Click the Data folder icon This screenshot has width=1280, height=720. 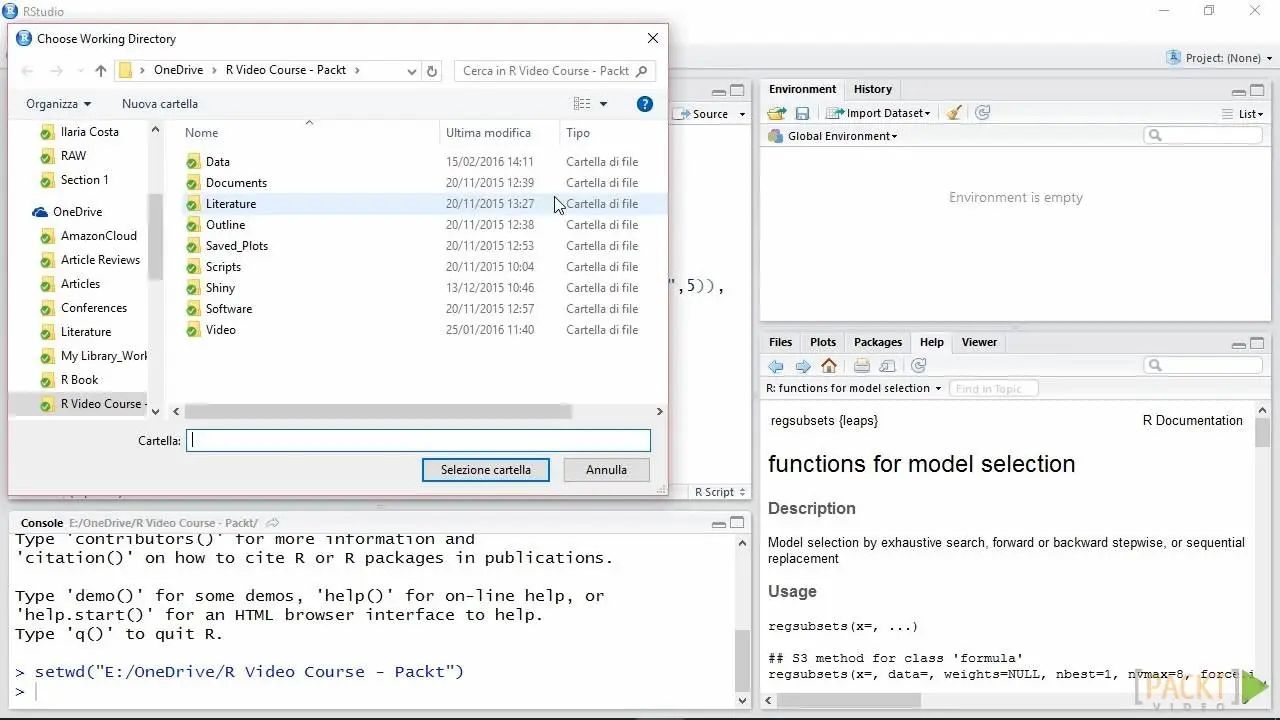(x=193, y=162)
